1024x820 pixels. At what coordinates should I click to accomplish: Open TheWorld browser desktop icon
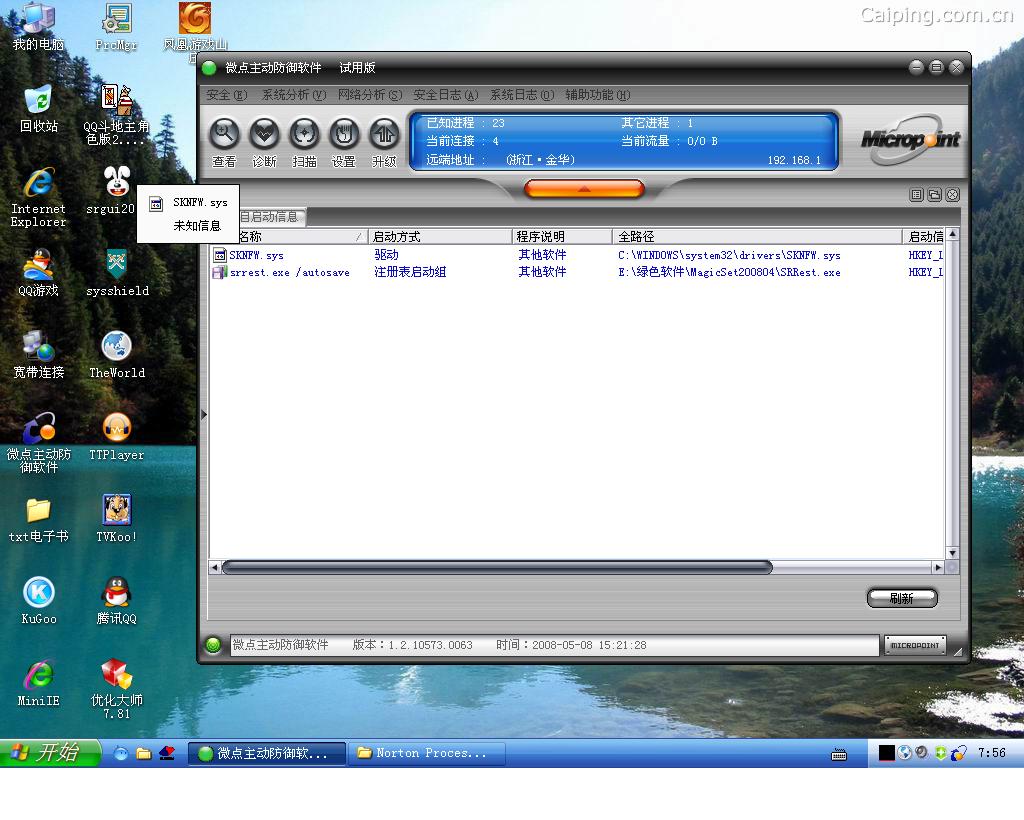click(x=117, y=355)
